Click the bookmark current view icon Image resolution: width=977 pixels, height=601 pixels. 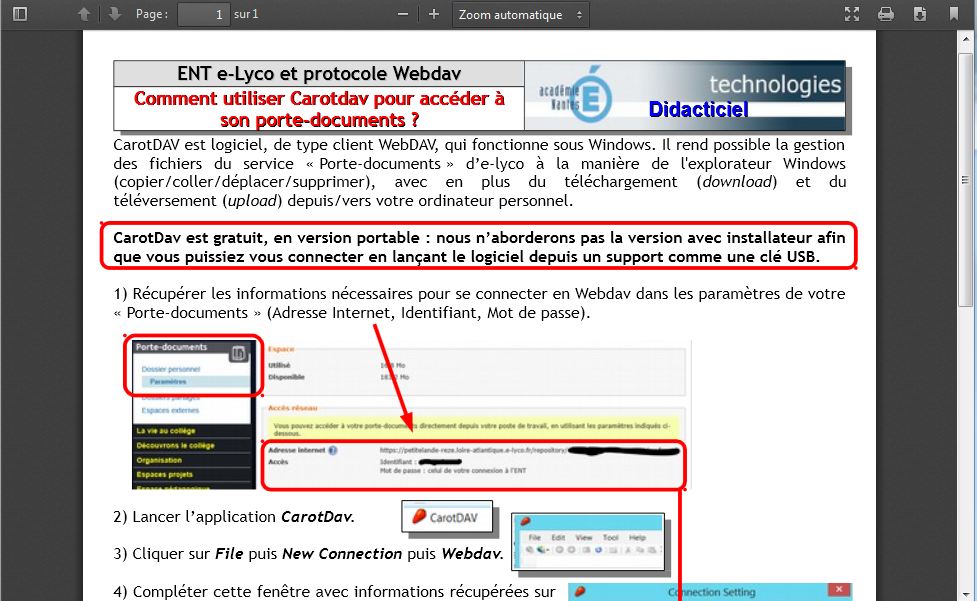point(953,14)
